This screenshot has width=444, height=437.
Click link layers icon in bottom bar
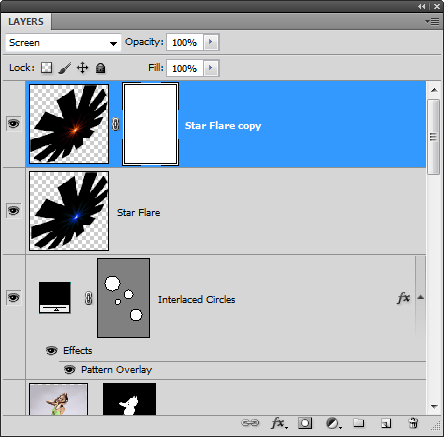tap(250, 423)
